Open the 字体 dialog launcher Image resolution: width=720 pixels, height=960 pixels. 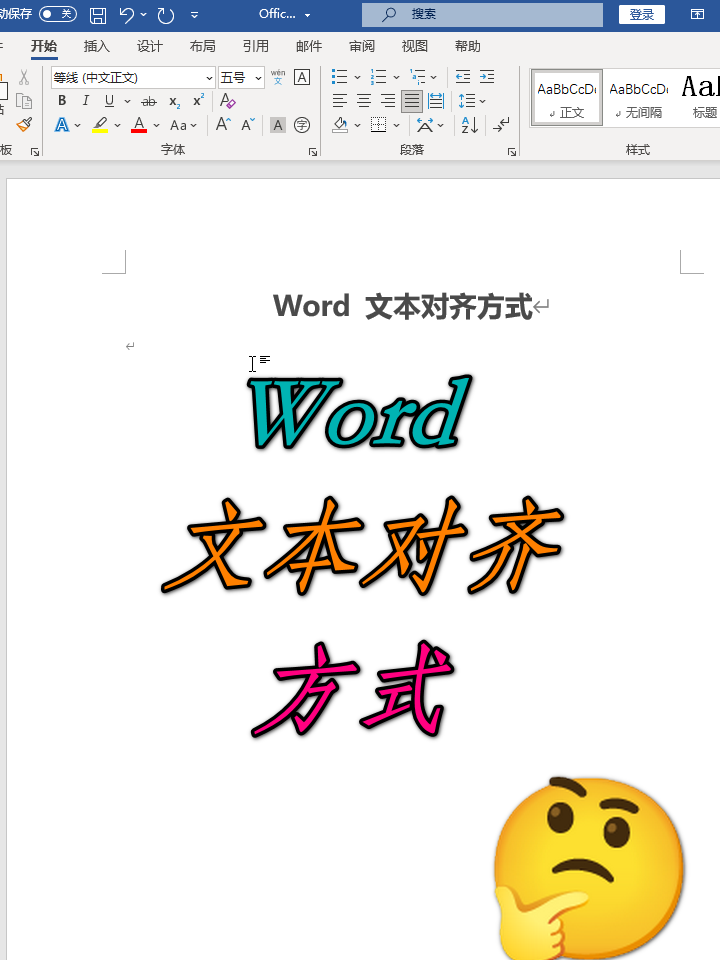point(313,151)
